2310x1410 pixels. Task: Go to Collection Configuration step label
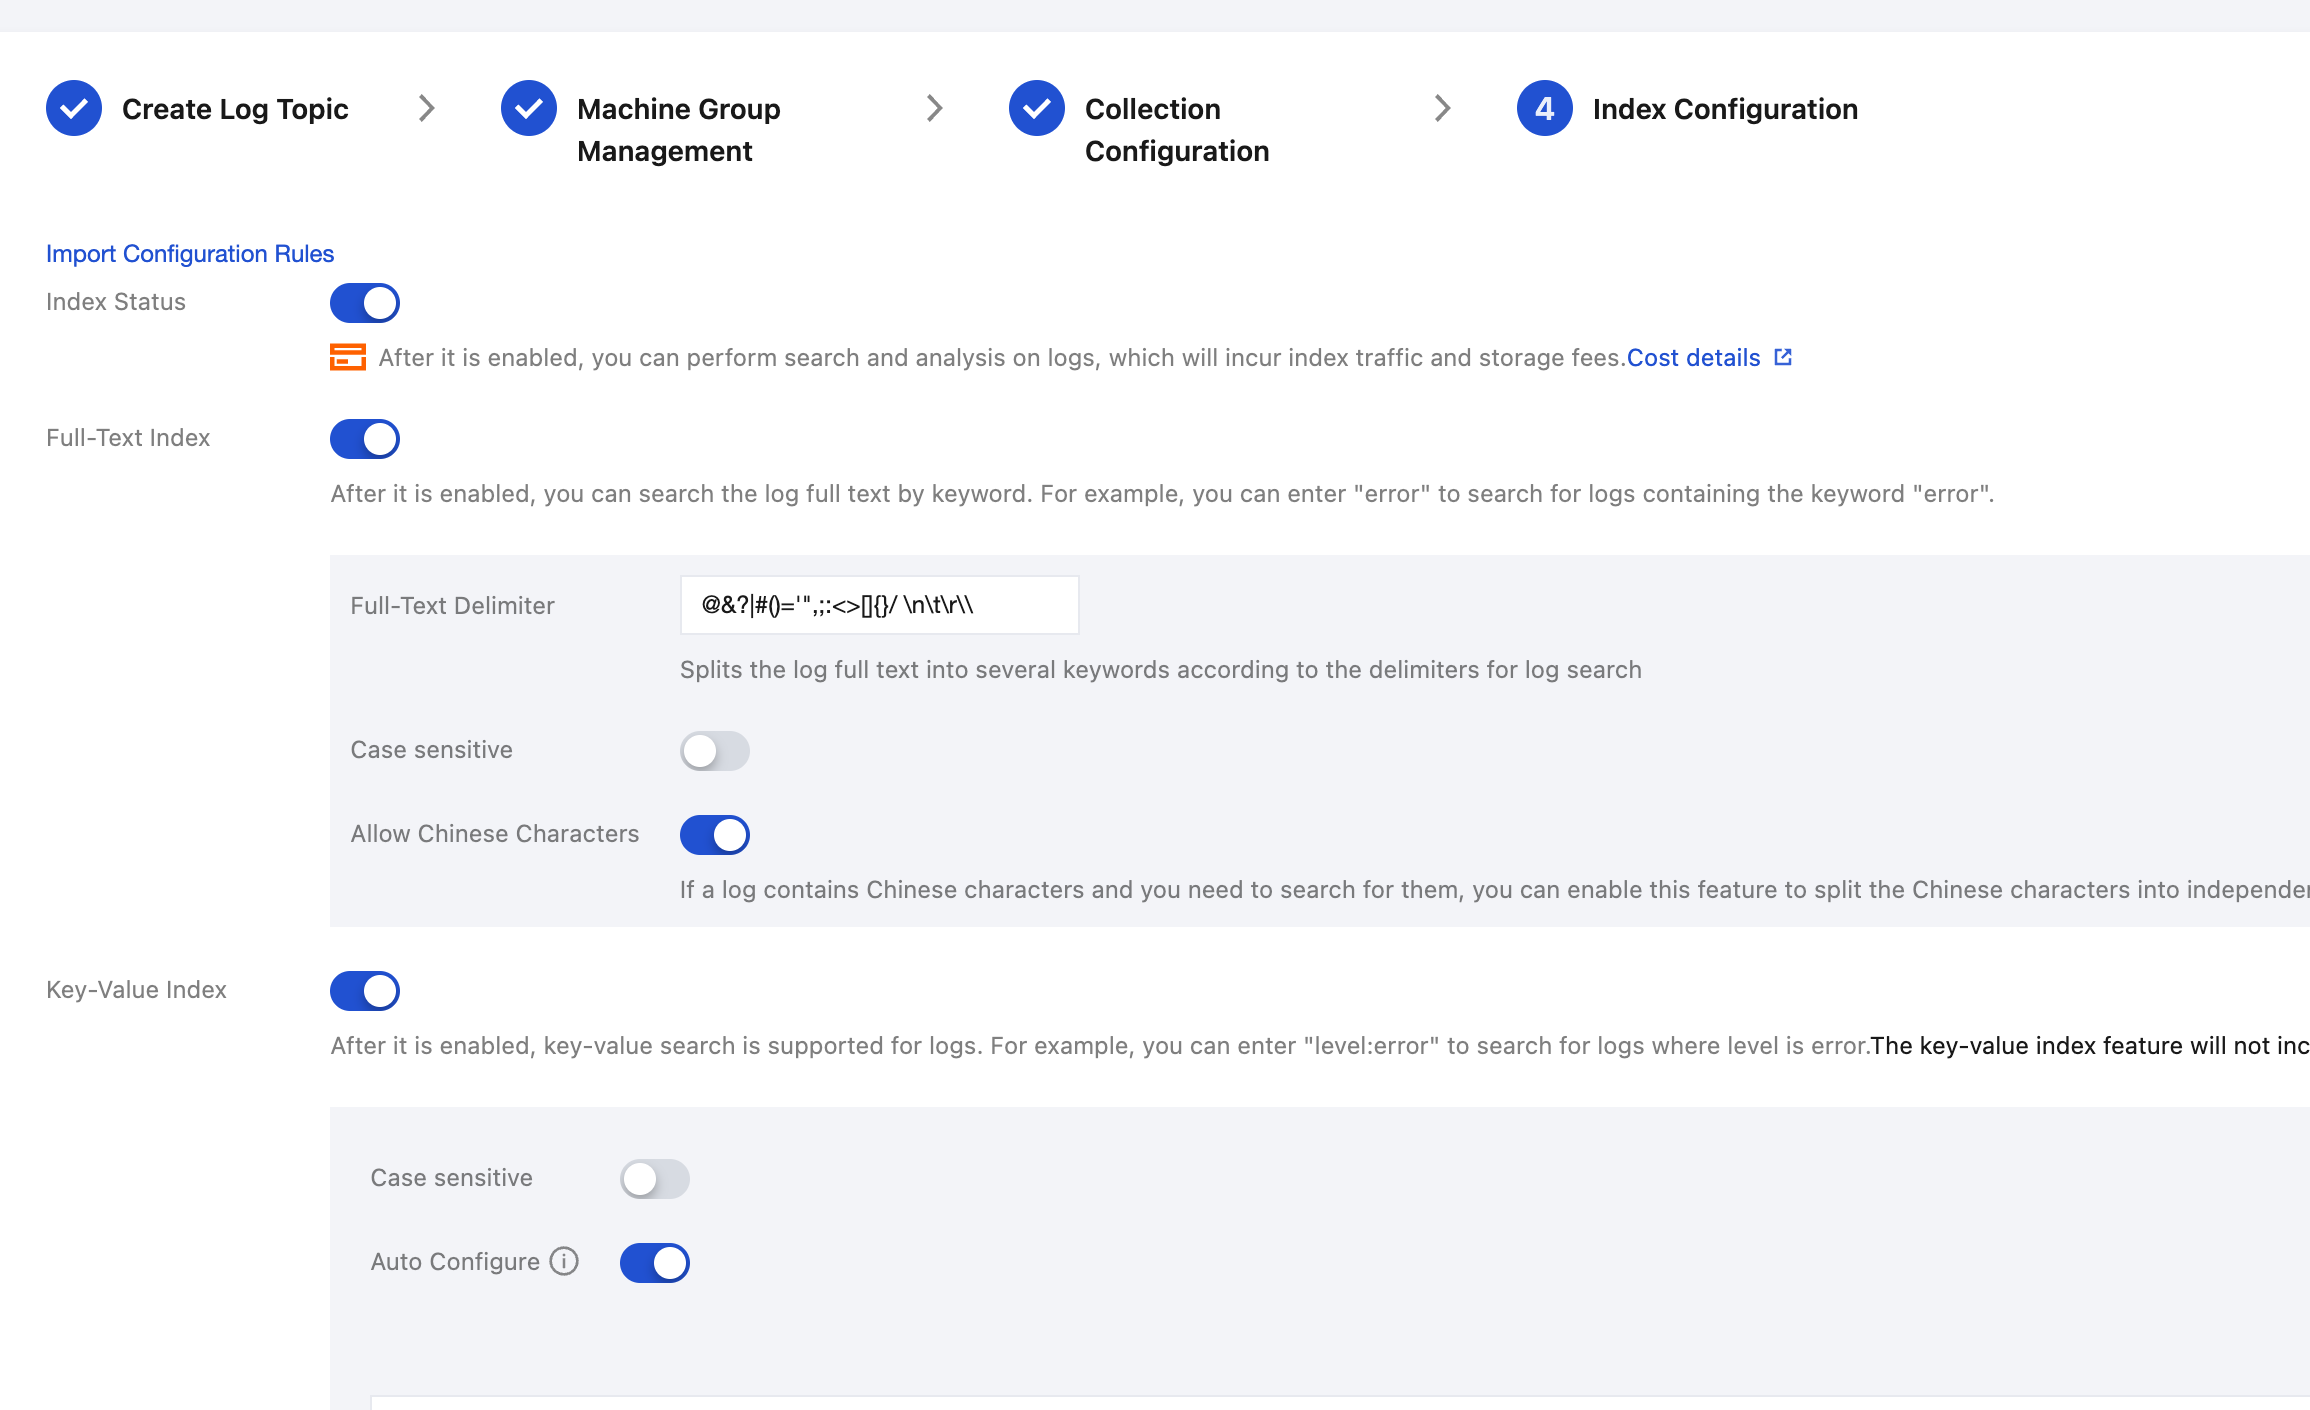pyautogui.click(x=1176, y=130)
